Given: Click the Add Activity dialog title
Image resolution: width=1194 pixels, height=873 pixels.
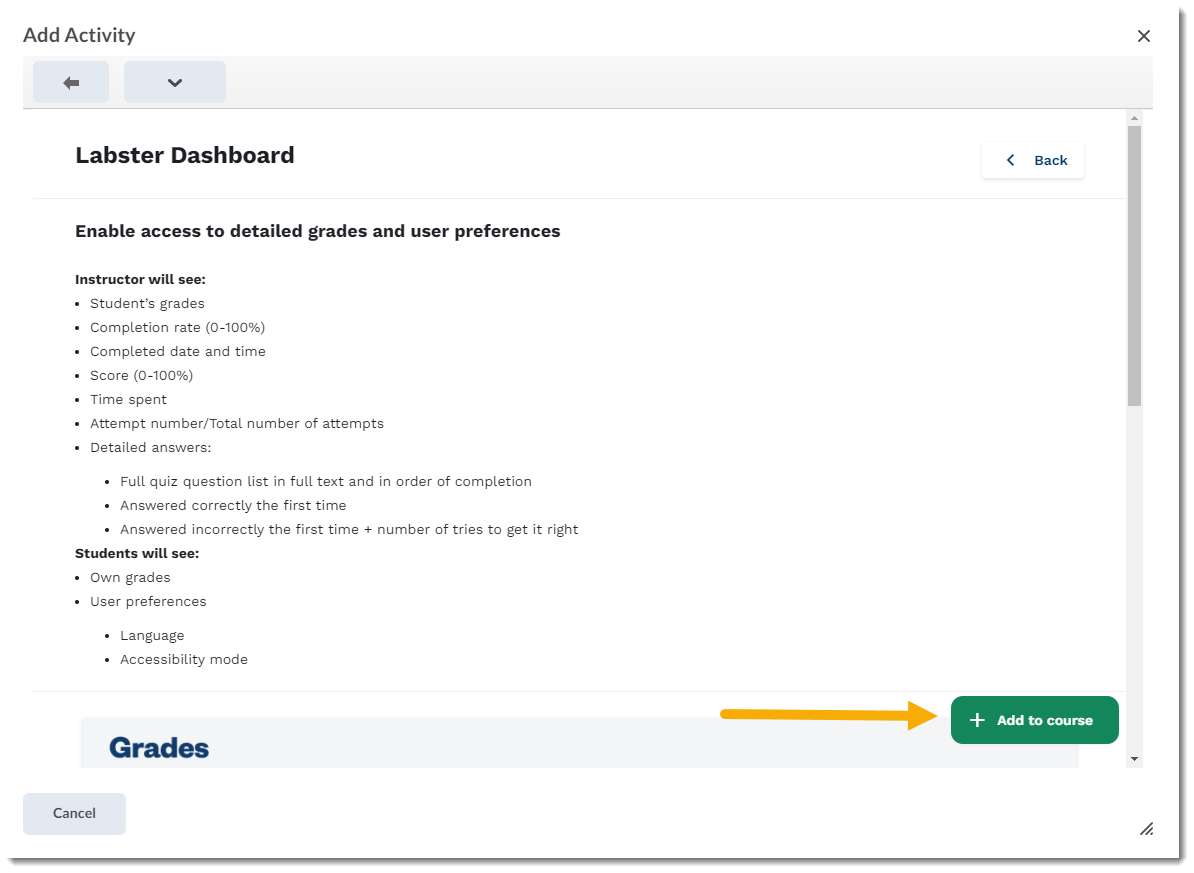Looking at the screenshot, I should point(79,35).
